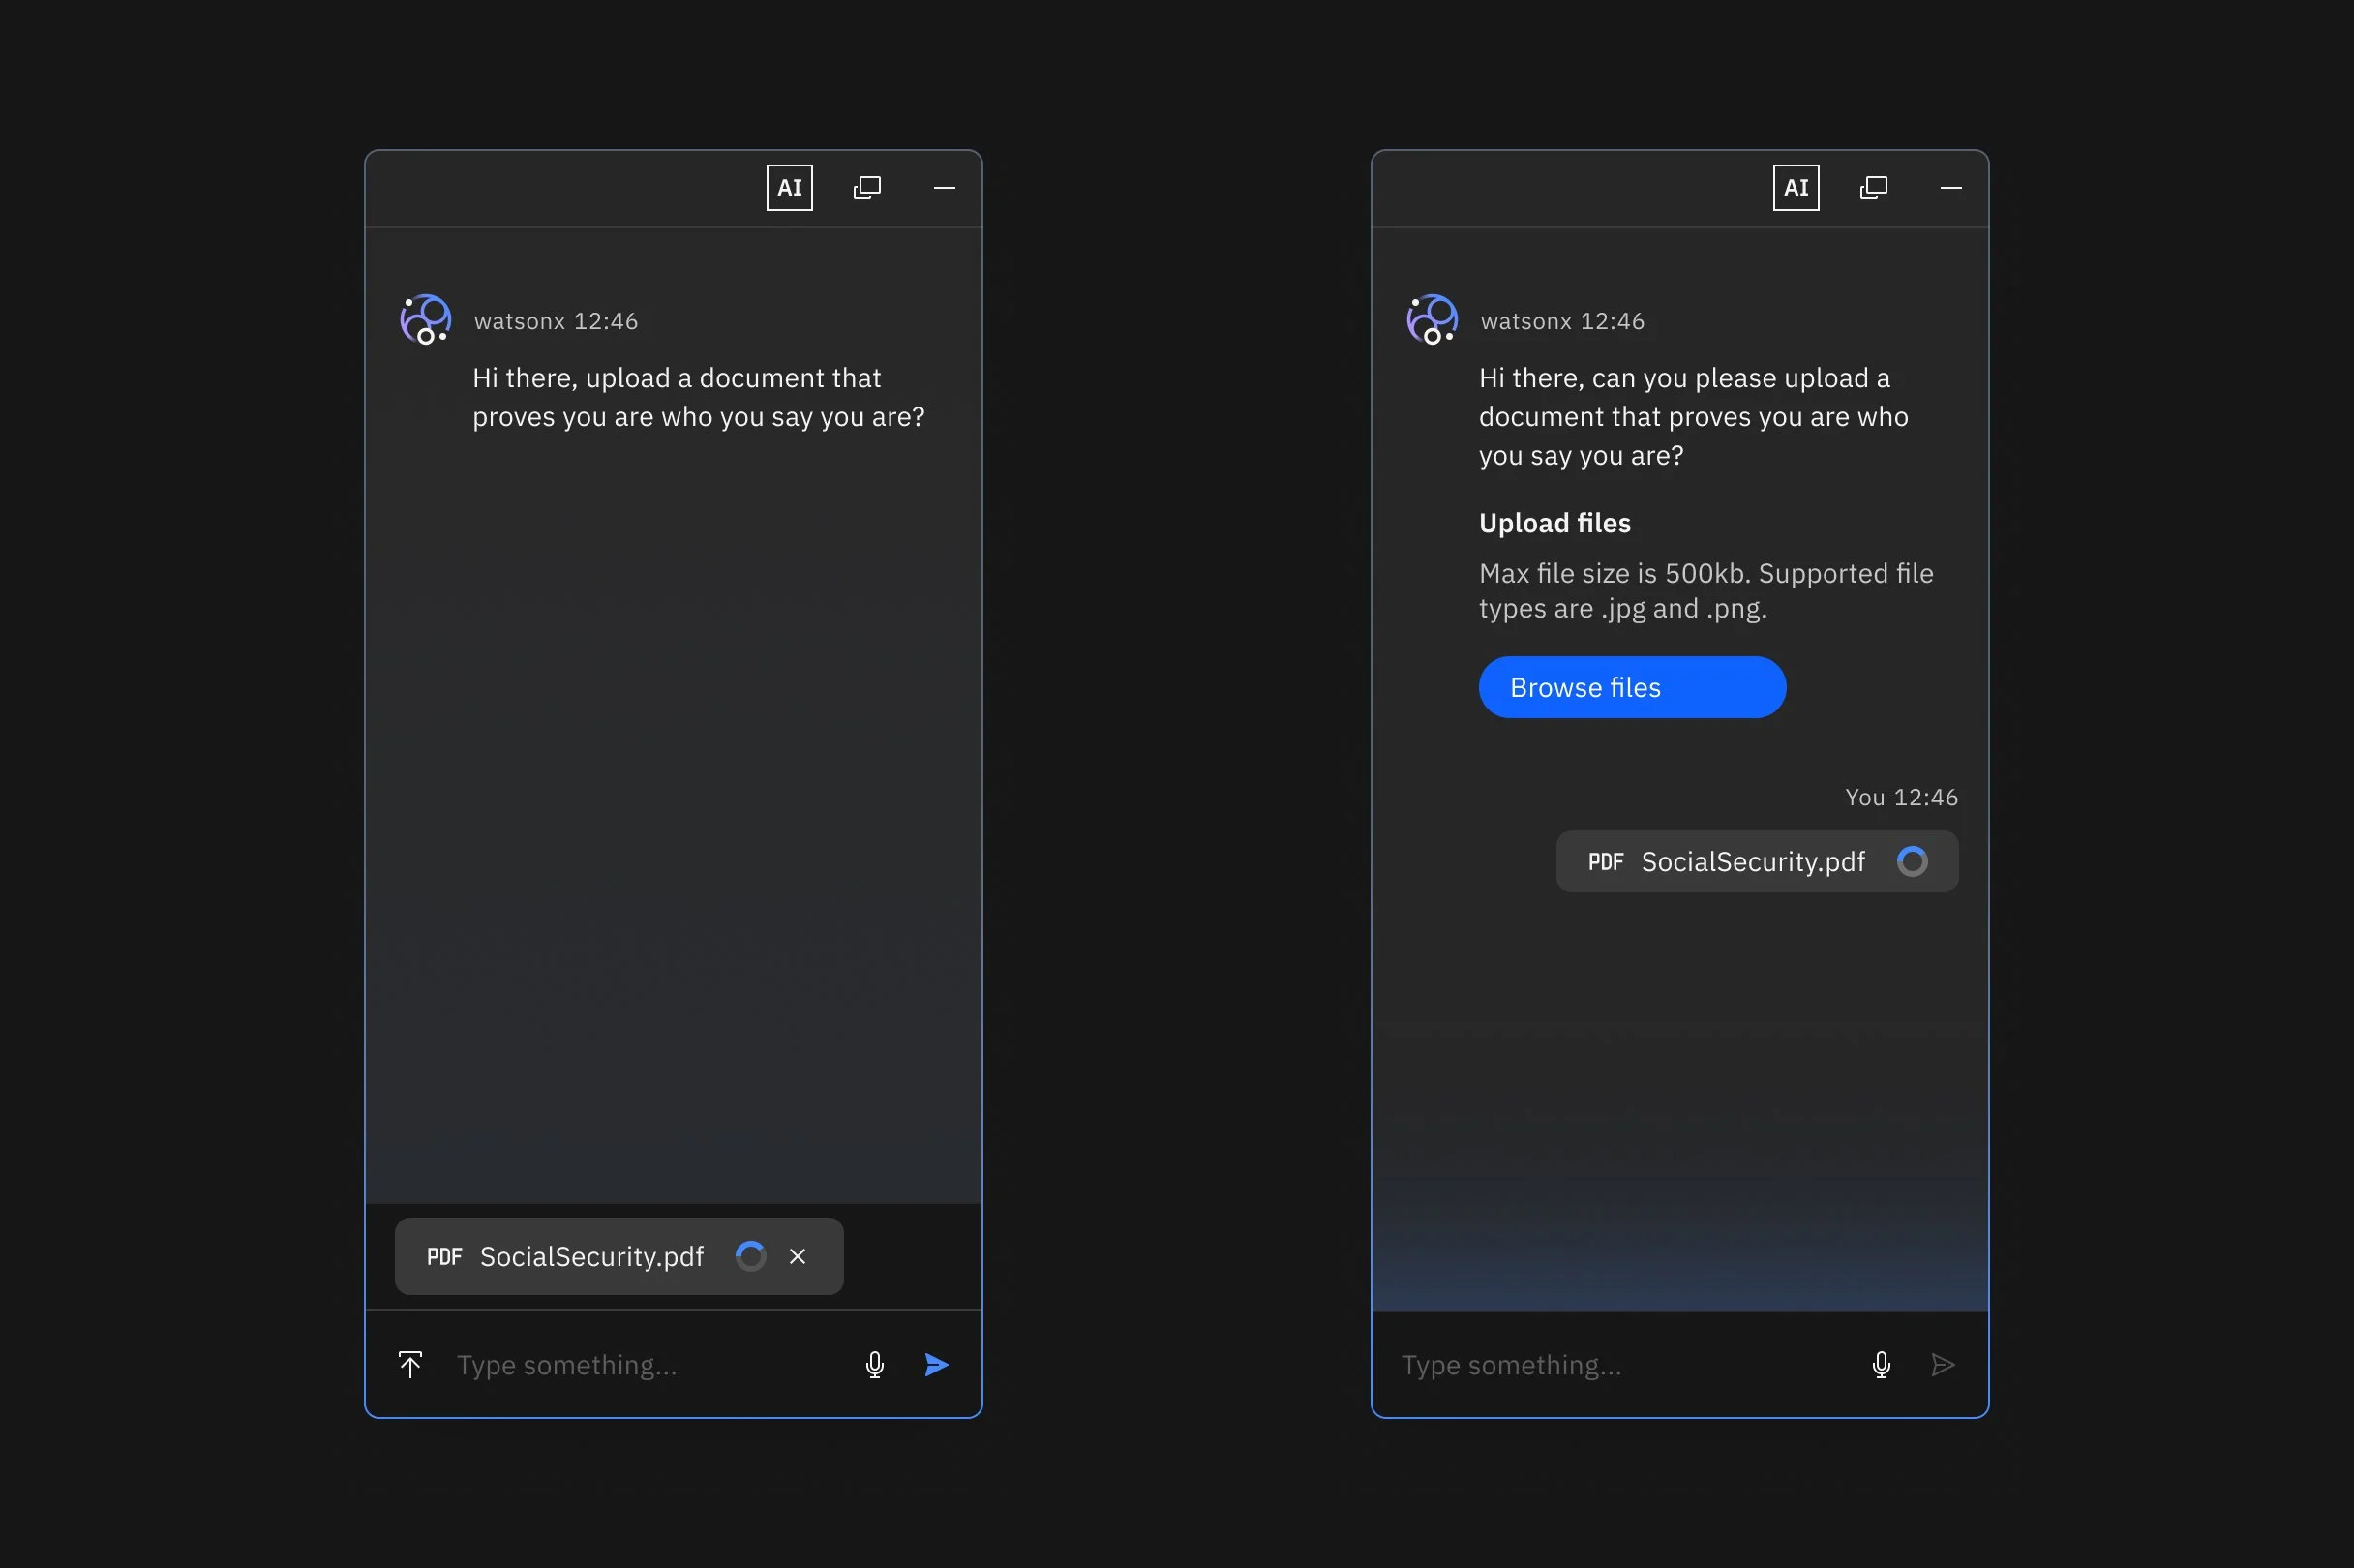Screen dimensions: 2354x1568
Task: Click the Browse files button
Action: click(x=1631, y=687)
